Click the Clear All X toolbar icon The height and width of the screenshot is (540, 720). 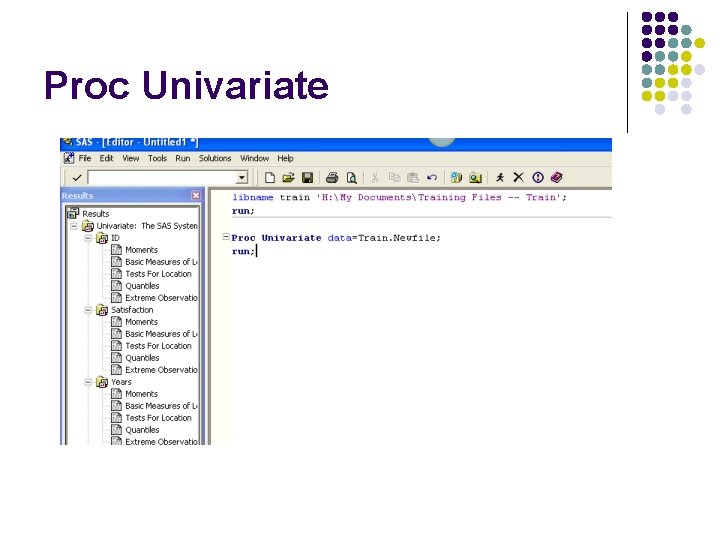(518, 178)
